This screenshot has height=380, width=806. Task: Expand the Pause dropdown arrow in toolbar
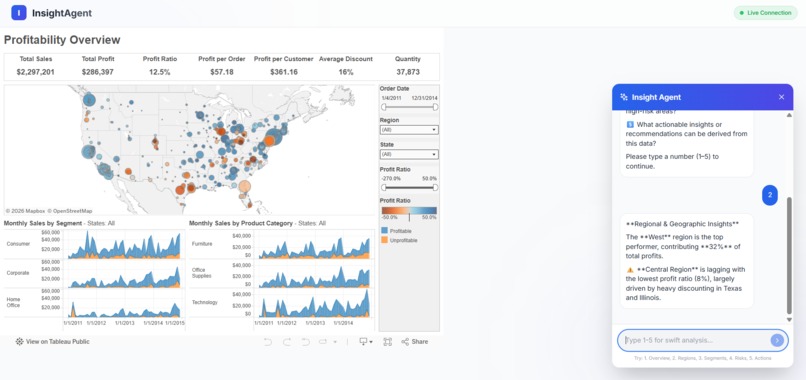coord(335,341)
